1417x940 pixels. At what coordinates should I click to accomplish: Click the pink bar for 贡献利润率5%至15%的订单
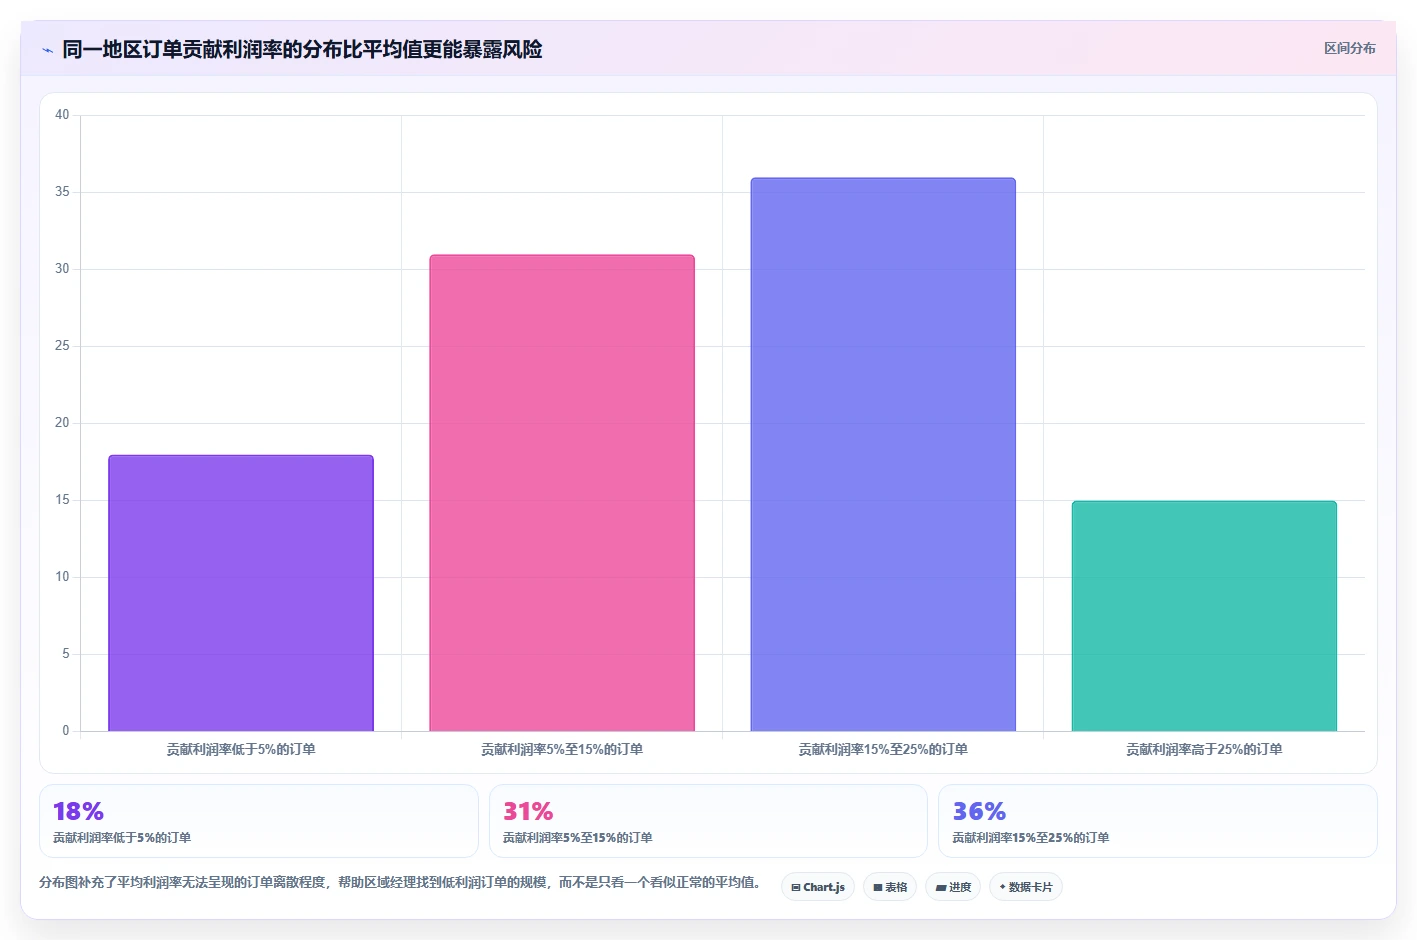click(x=562, y=493)
